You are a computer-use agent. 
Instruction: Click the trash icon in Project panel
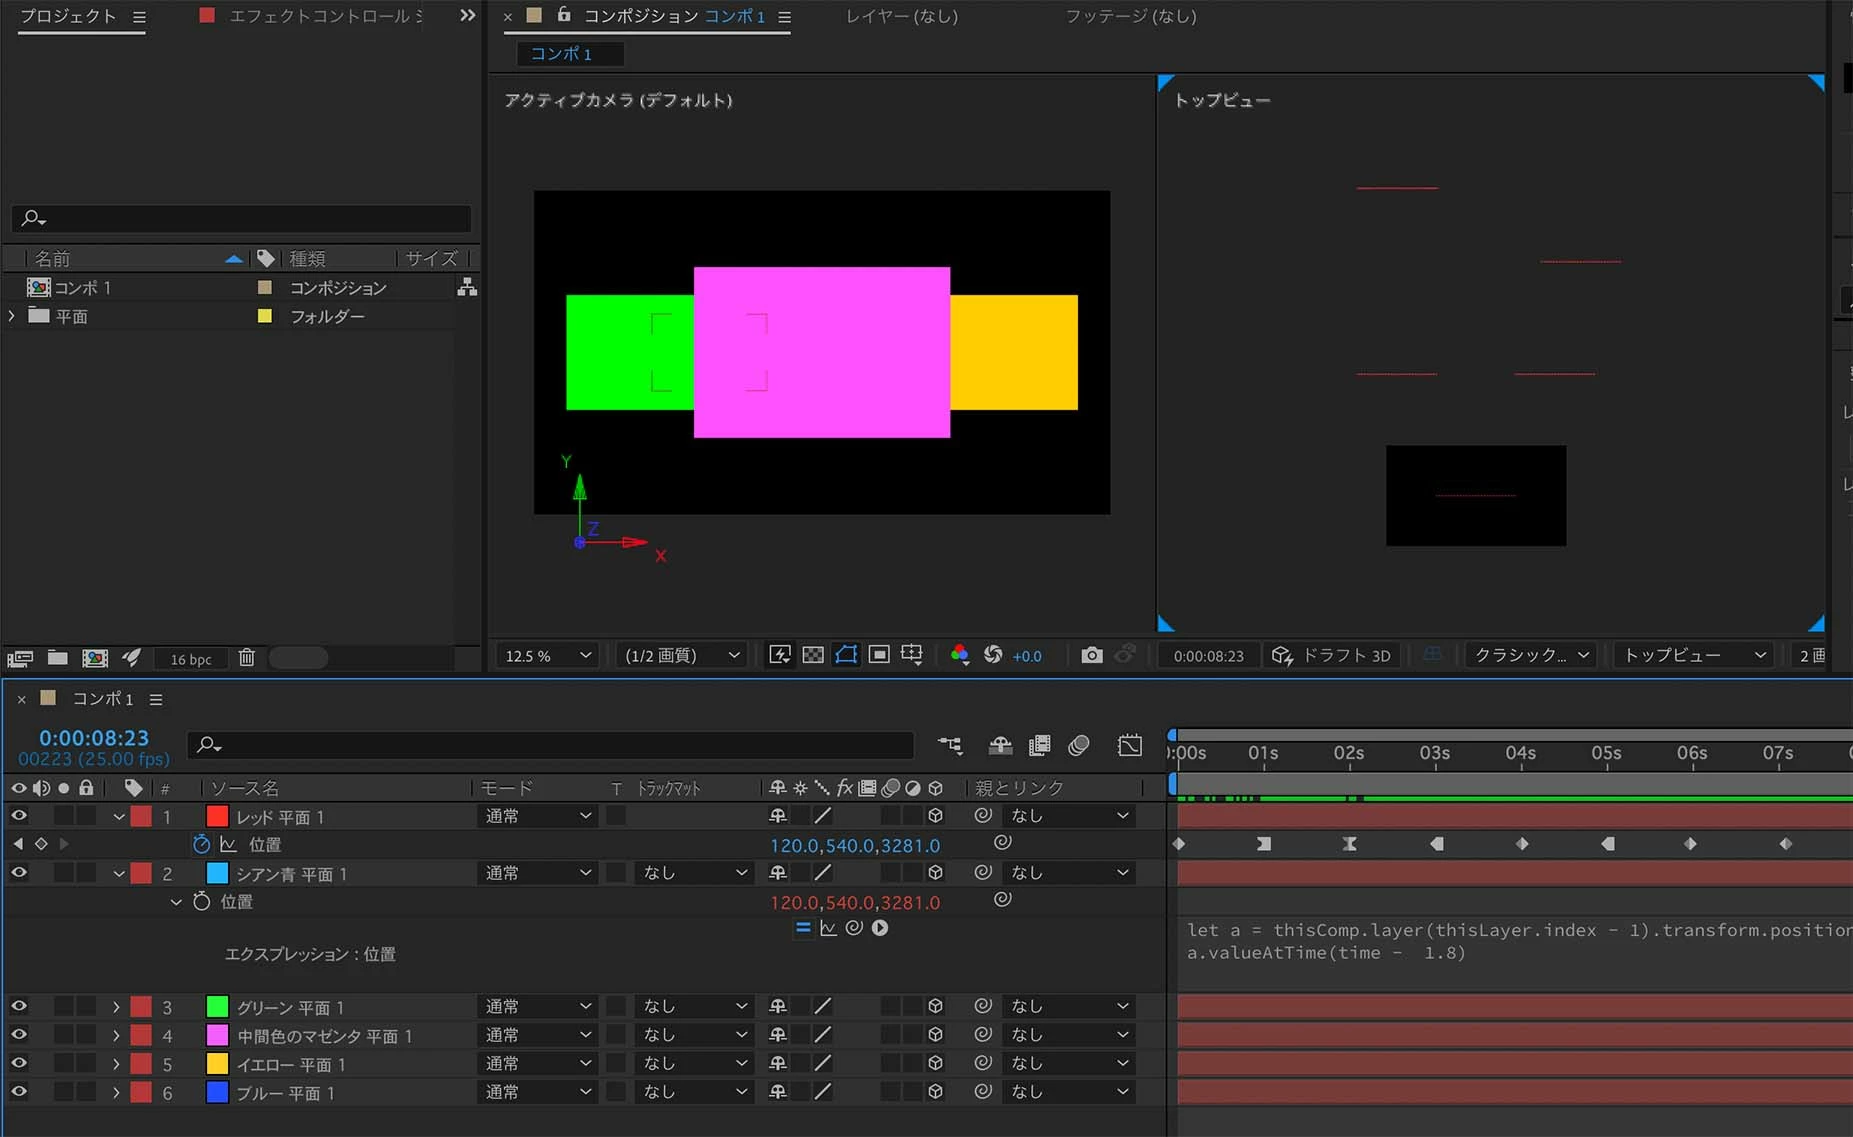tap(247, 658)
